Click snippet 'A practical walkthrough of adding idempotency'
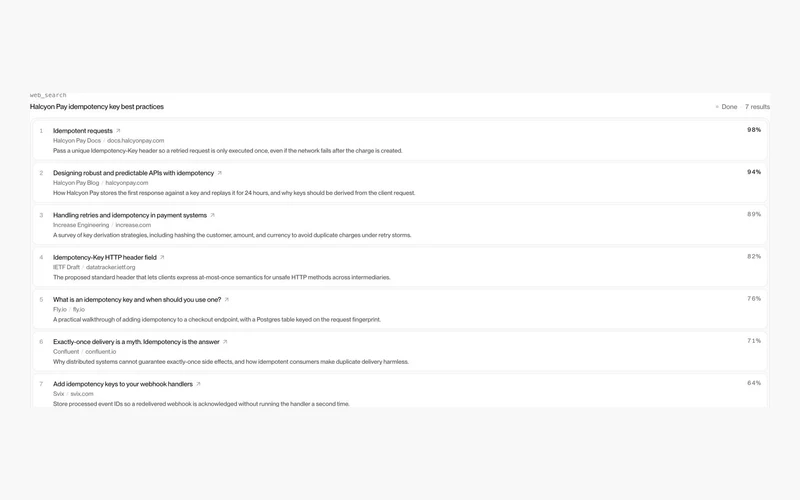The image size is (800, 500). click(x=217, y=320)
